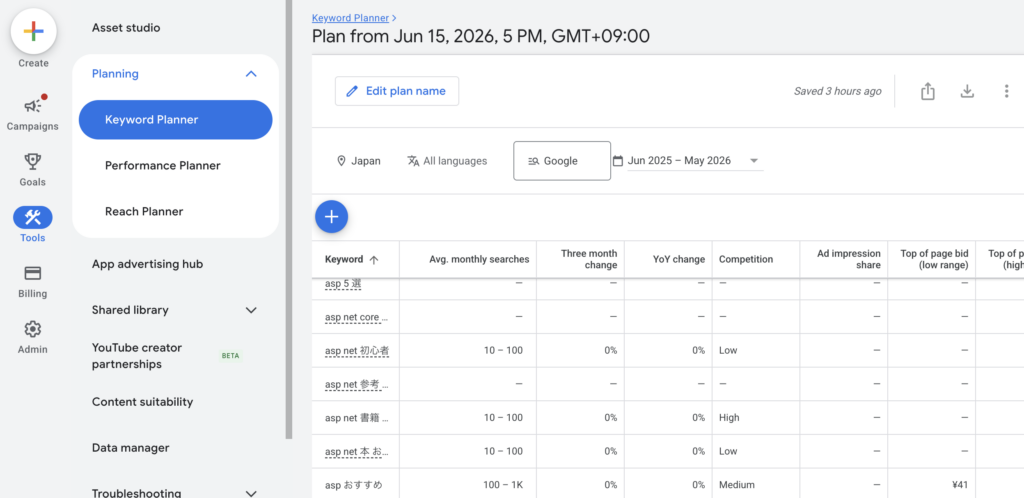Viewport: 1024px width, 498px height.
Task: Open Campaigns megaphone icon
Action: [33, 104]
